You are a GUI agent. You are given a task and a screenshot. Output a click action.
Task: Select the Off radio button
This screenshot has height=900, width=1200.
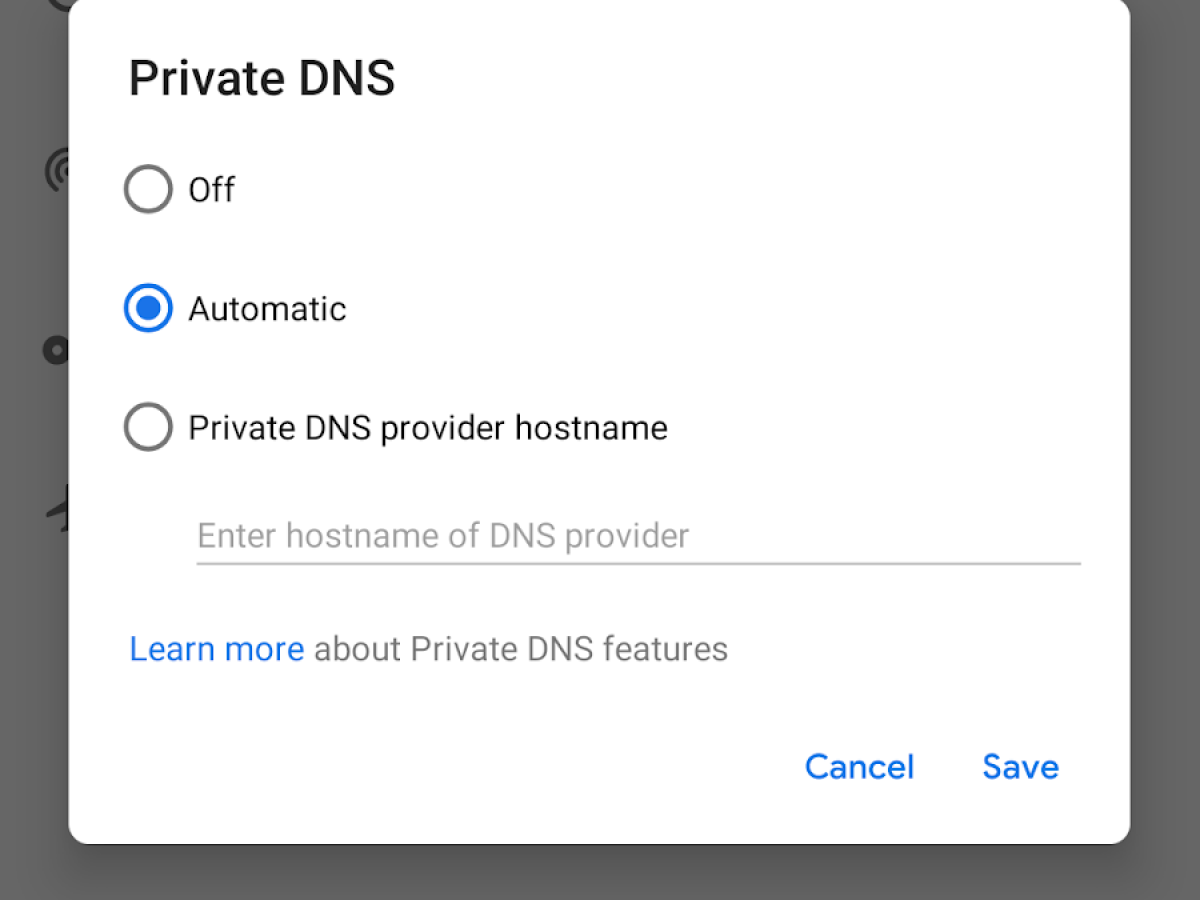pos(148,189)
